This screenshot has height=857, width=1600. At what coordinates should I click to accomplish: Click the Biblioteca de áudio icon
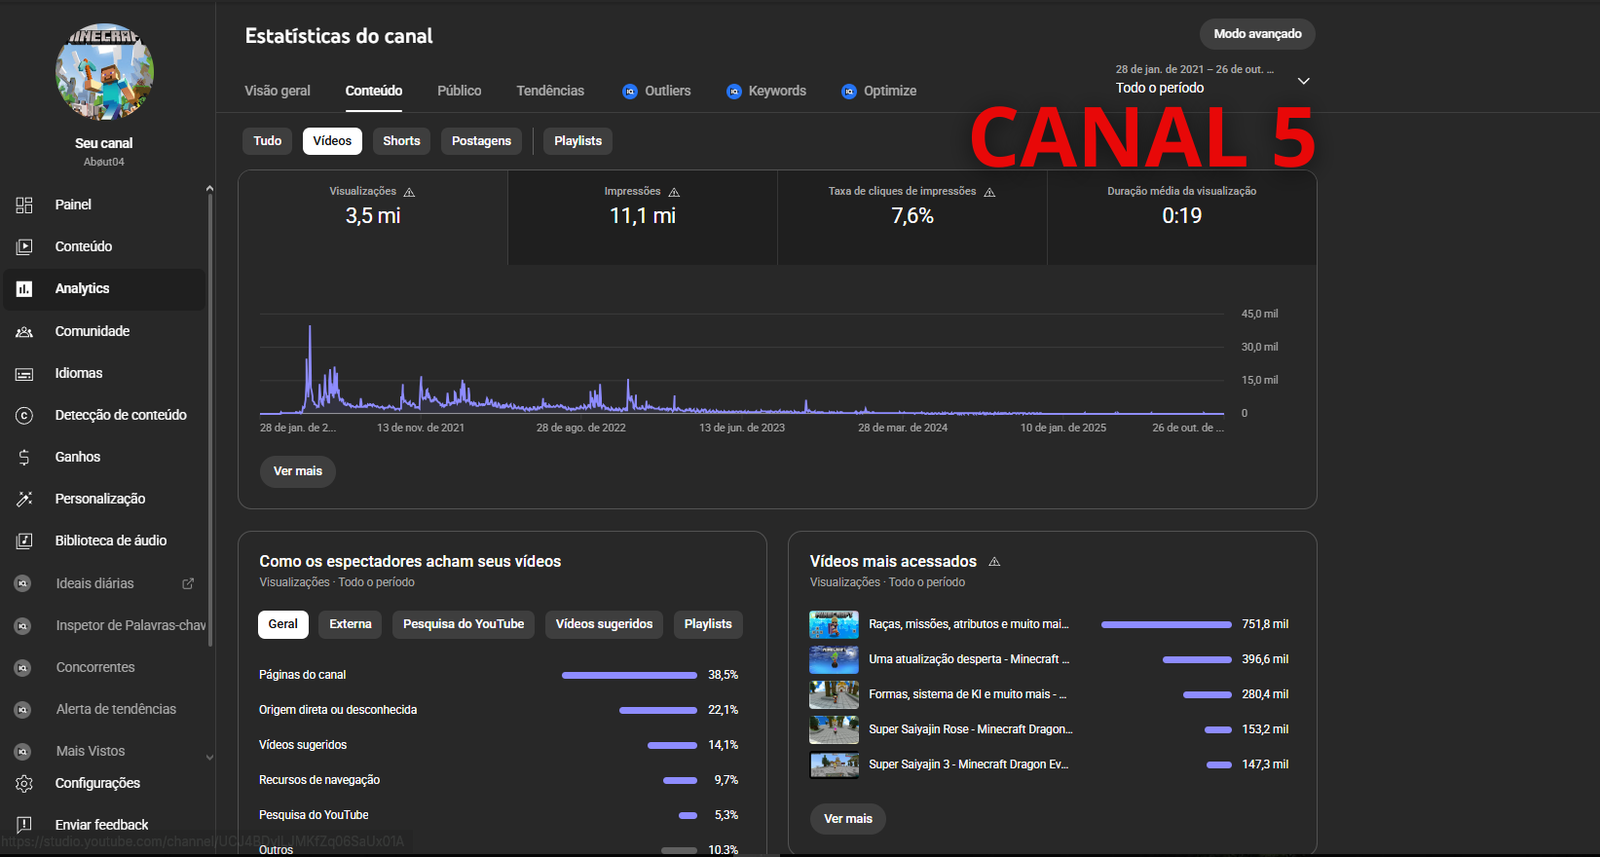click(24, 541)
